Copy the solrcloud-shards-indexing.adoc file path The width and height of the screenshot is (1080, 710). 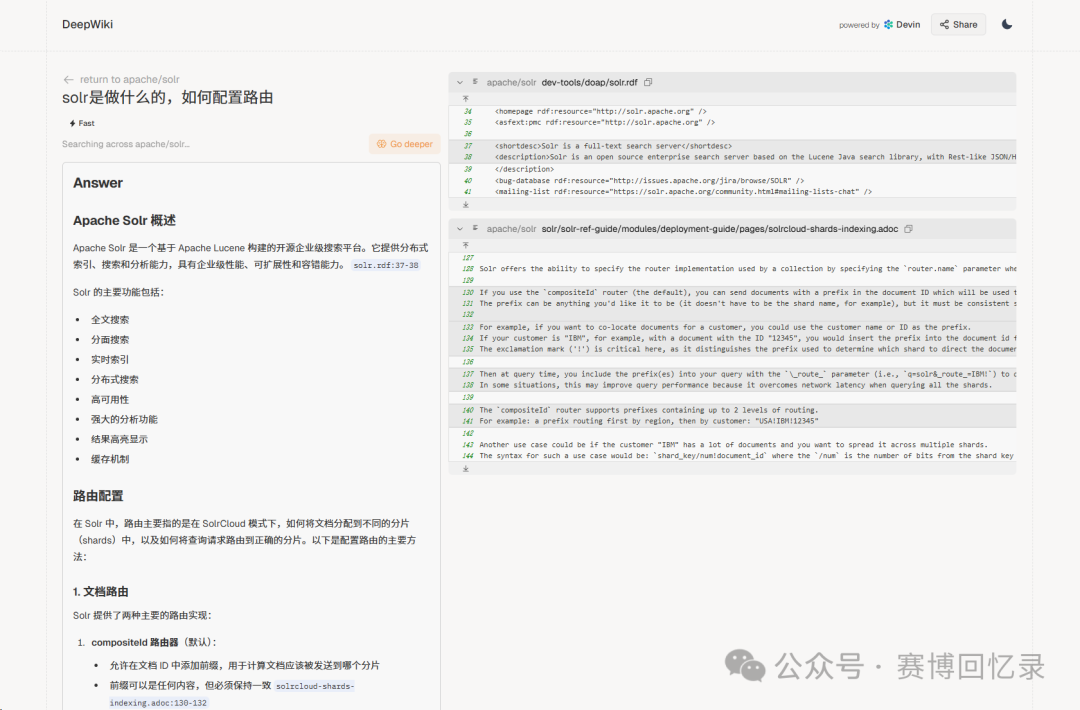(908, 229)
